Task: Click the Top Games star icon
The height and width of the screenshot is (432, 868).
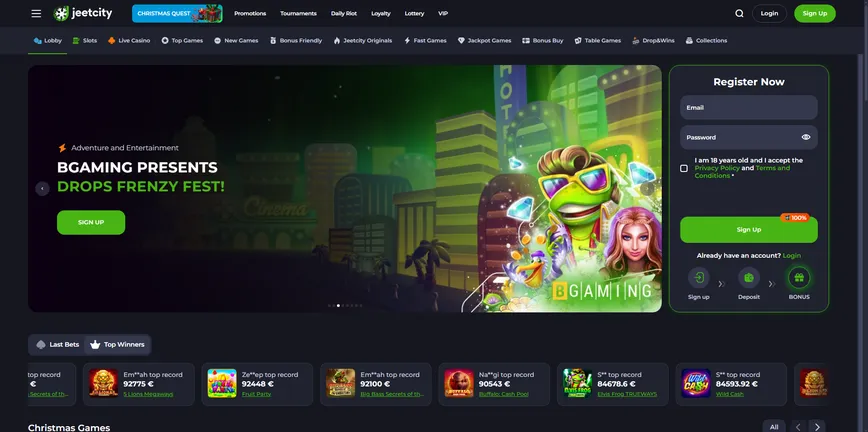Action: point(165,40)
